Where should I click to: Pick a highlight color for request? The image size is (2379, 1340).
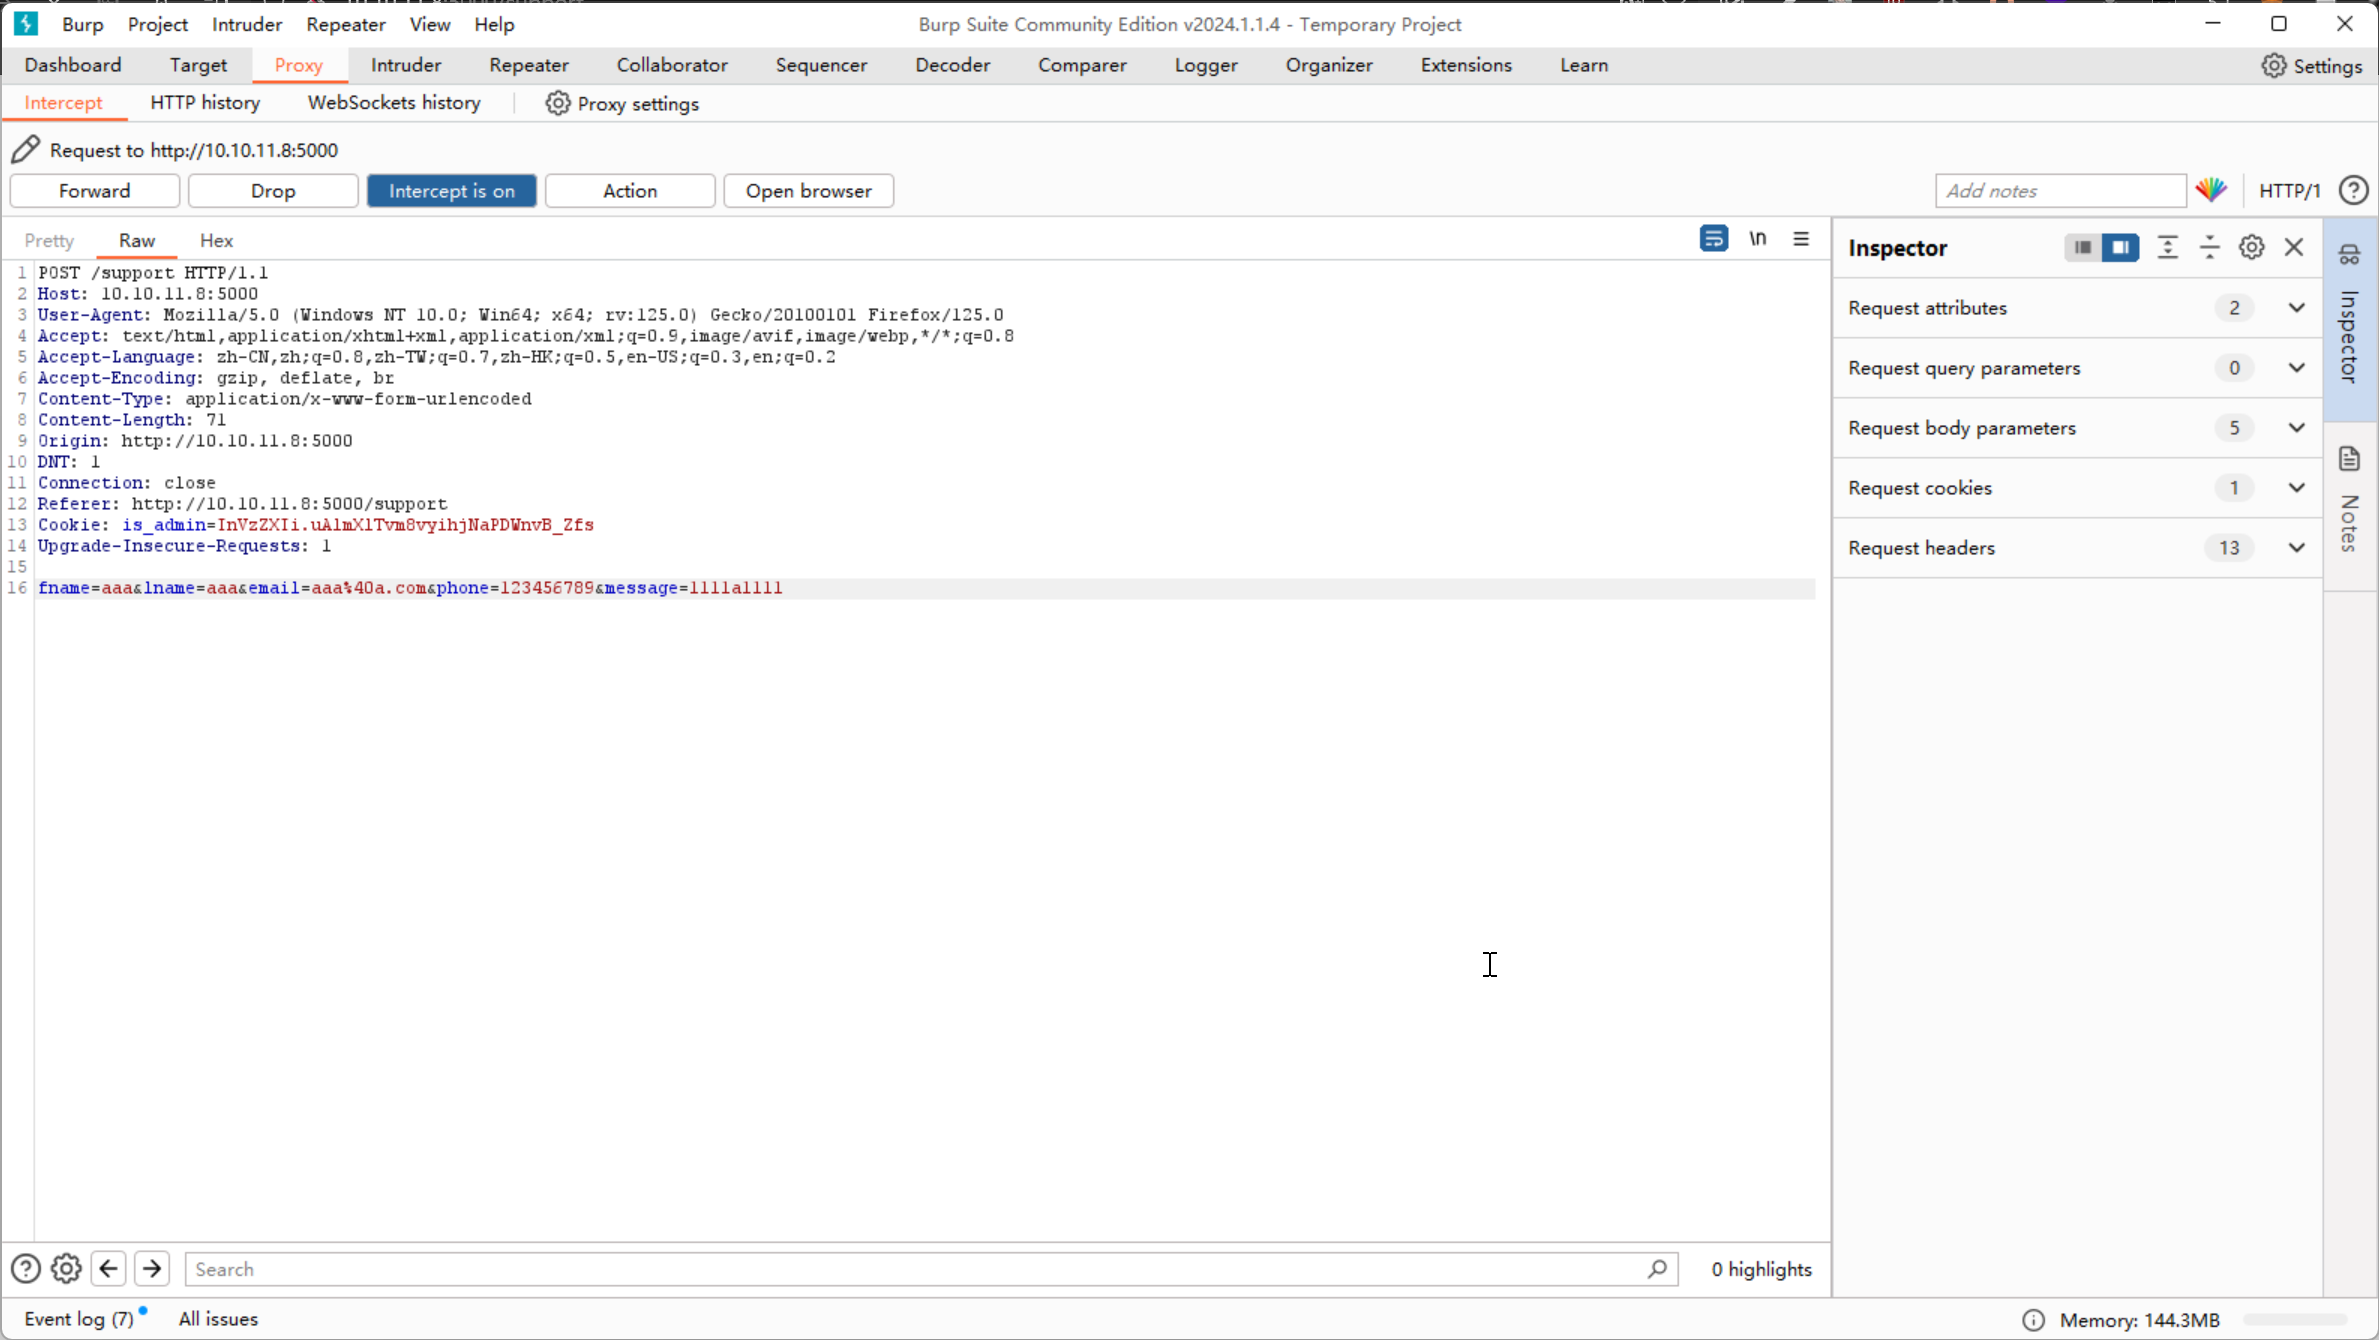click(x=2211, y=190)
